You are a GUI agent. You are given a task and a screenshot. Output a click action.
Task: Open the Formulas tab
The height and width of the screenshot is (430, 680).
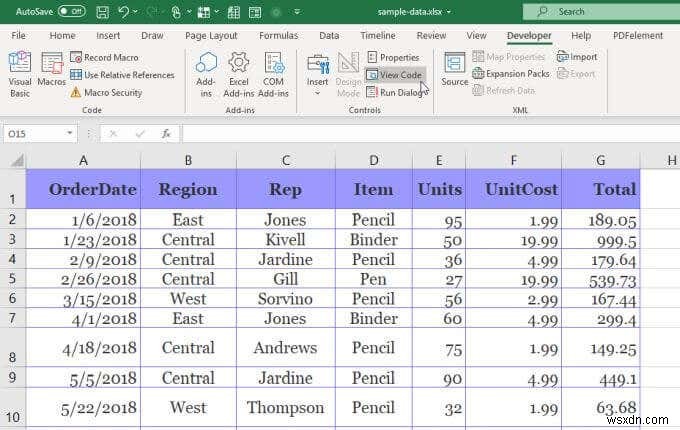tap(278, 36)
